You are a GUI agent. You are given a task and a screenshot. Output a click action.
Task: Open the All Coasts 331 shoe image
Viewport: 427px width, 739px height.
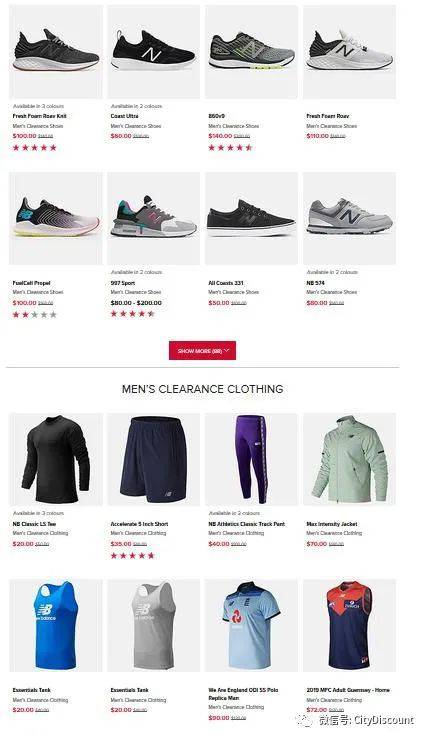pos(251,218)
